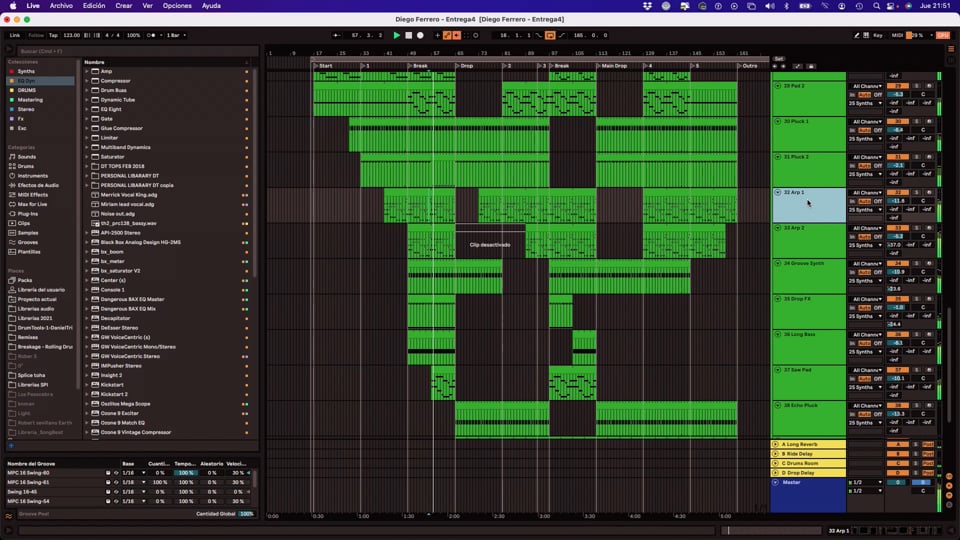Image resolution: width=960 pixels, height=540 pixels.
Task: Open the Samples category
Action: click(x=28, y=233)
